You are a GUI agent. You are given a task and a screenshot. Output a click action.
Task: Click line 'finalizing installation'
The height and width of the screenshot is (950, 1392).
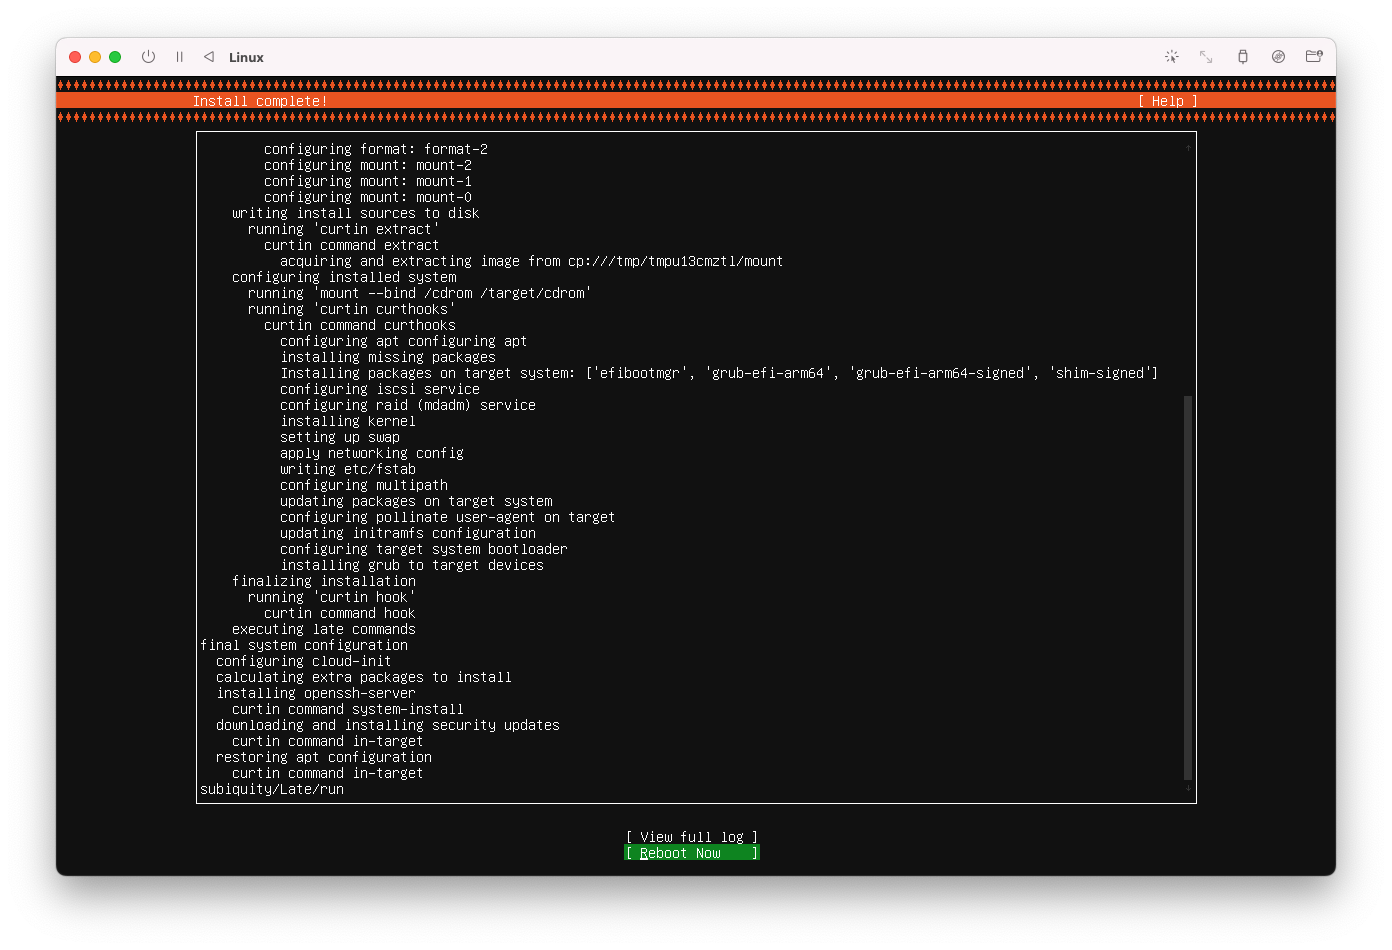click(x=324, y=581)
